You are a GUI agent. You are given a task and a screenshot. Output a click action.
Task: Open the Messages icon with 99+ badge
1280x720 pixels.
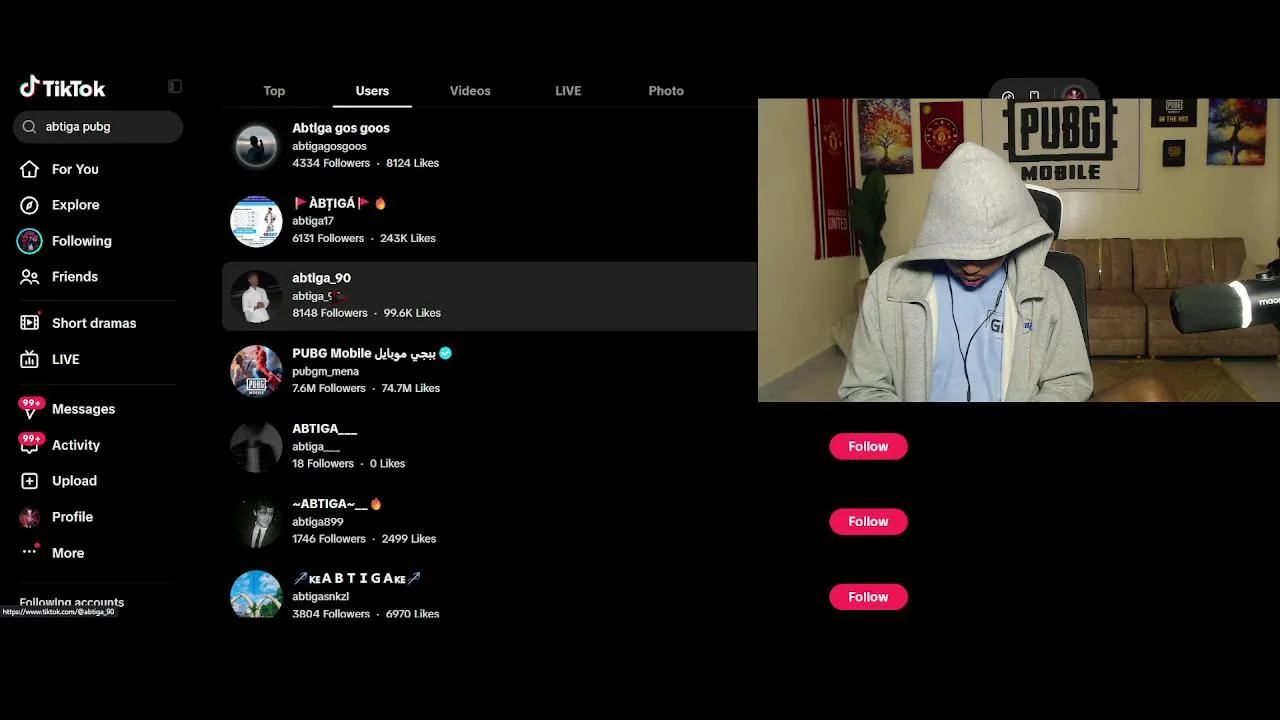pyautogui.click(x=30, y=409)
